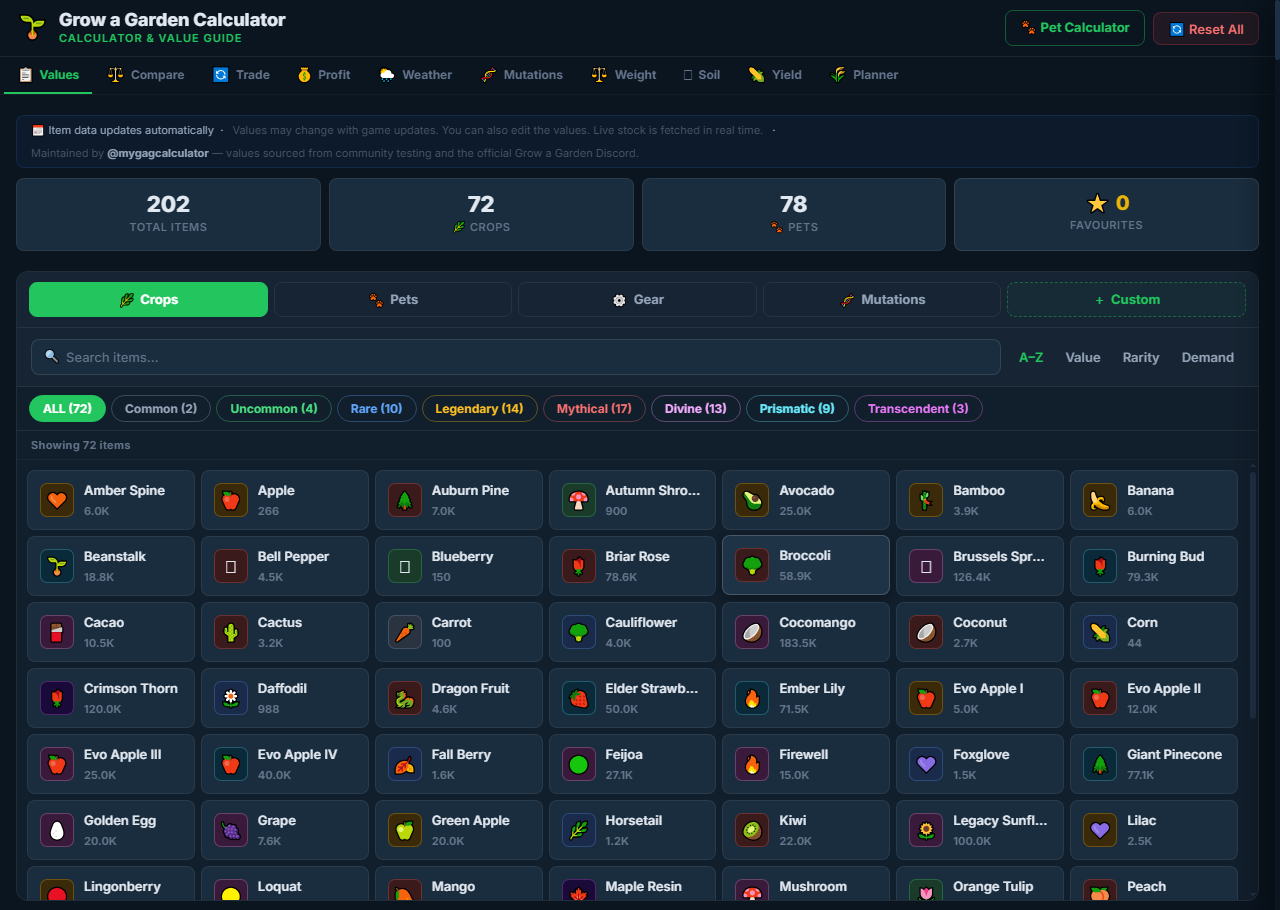Screen dimensions: 1280x910
Task: Switch to the Soil tab
Action: point(701,75)
